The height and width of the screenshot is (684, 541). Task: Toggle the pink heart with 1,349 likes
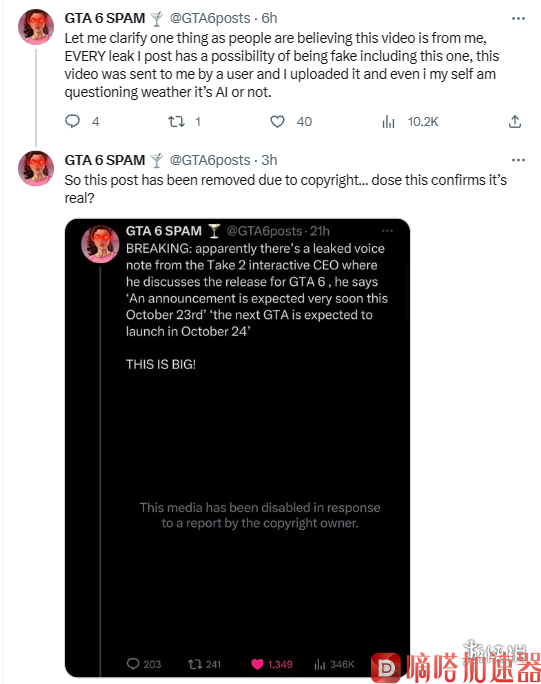click(x=257, y=664)
